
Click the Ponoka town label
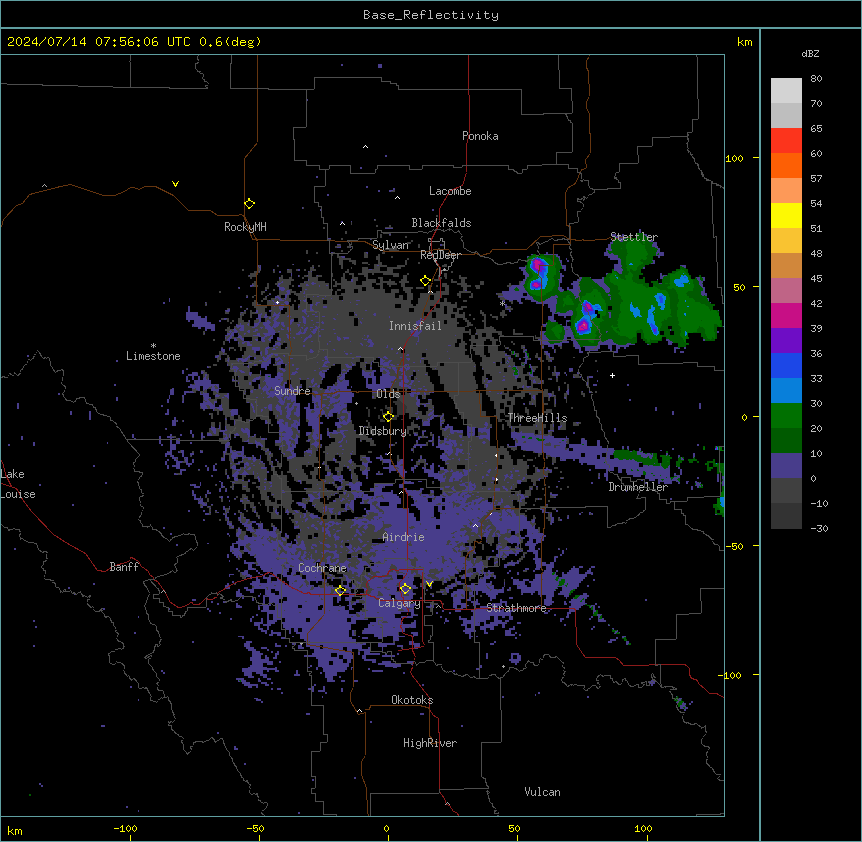480,136
